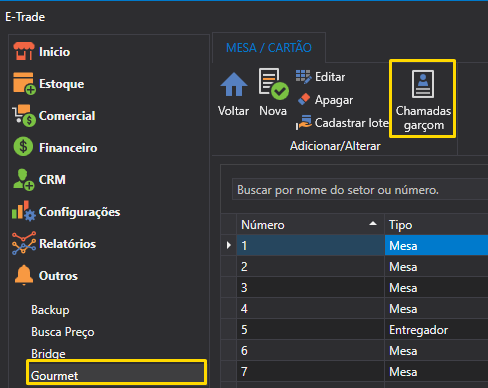Open the Estoque menu label
The height and width of the screenshot is (388, 488).
tap(61, 84)
